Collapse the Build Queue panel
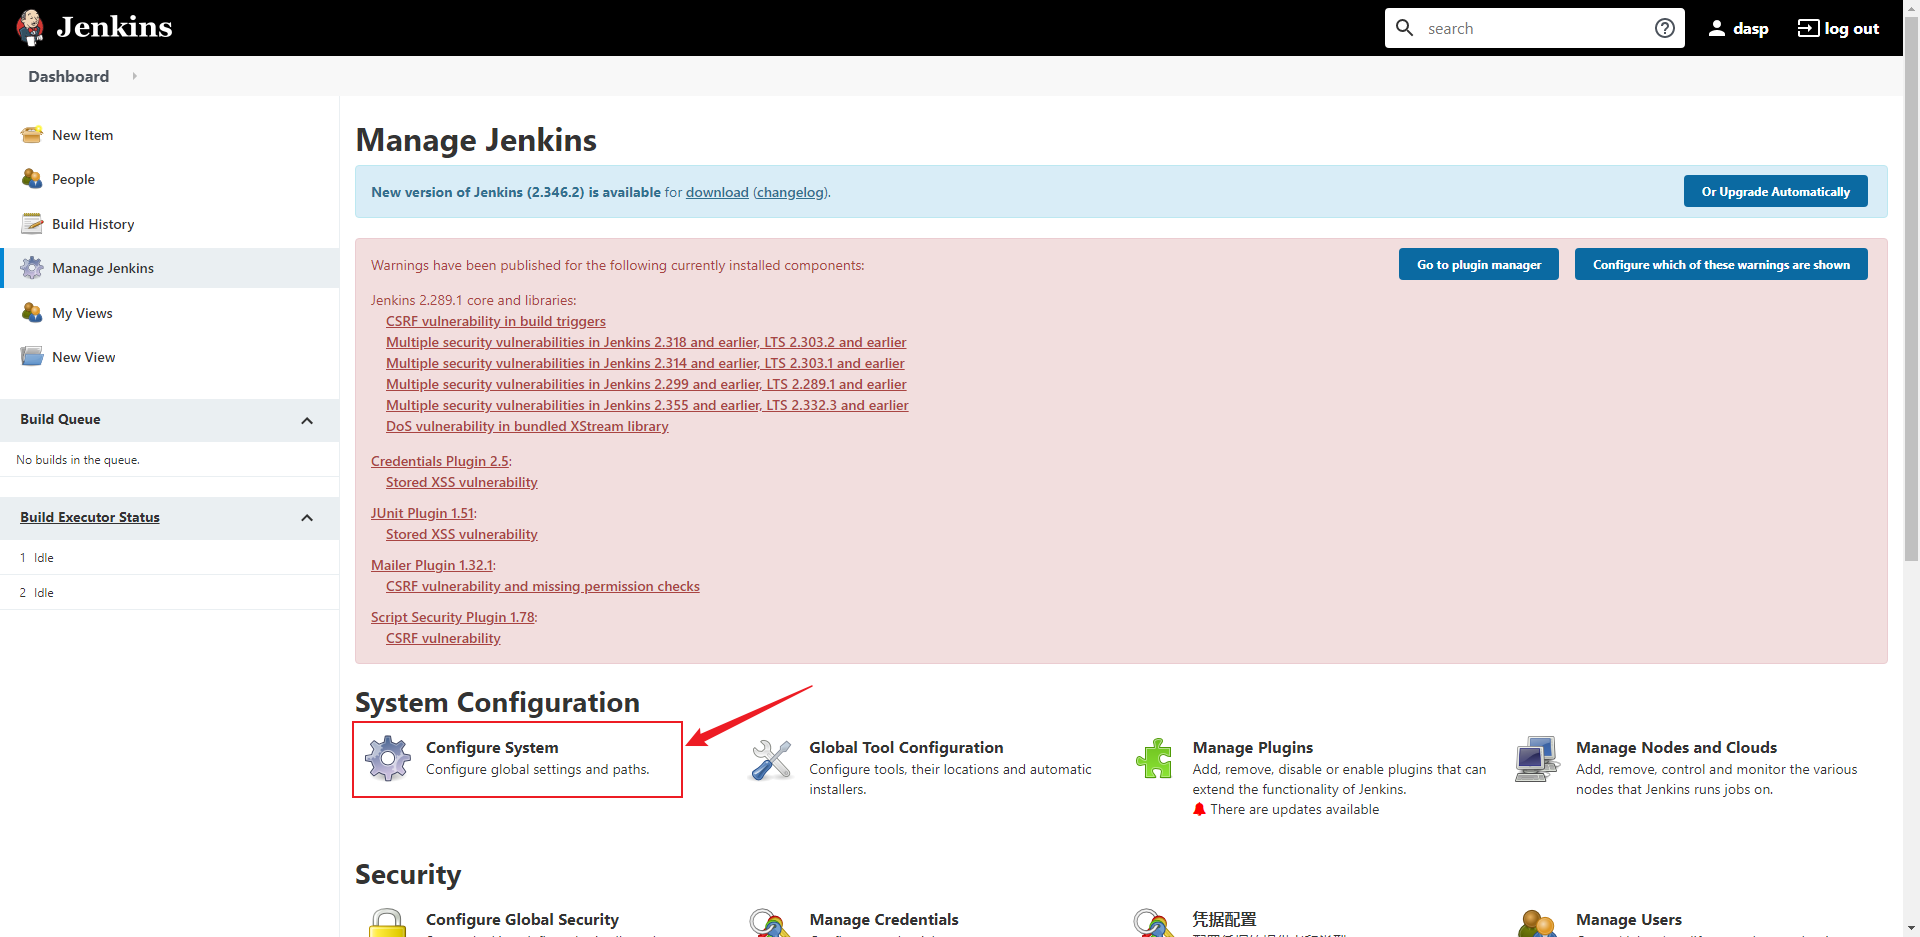 [x=307, y=421]
